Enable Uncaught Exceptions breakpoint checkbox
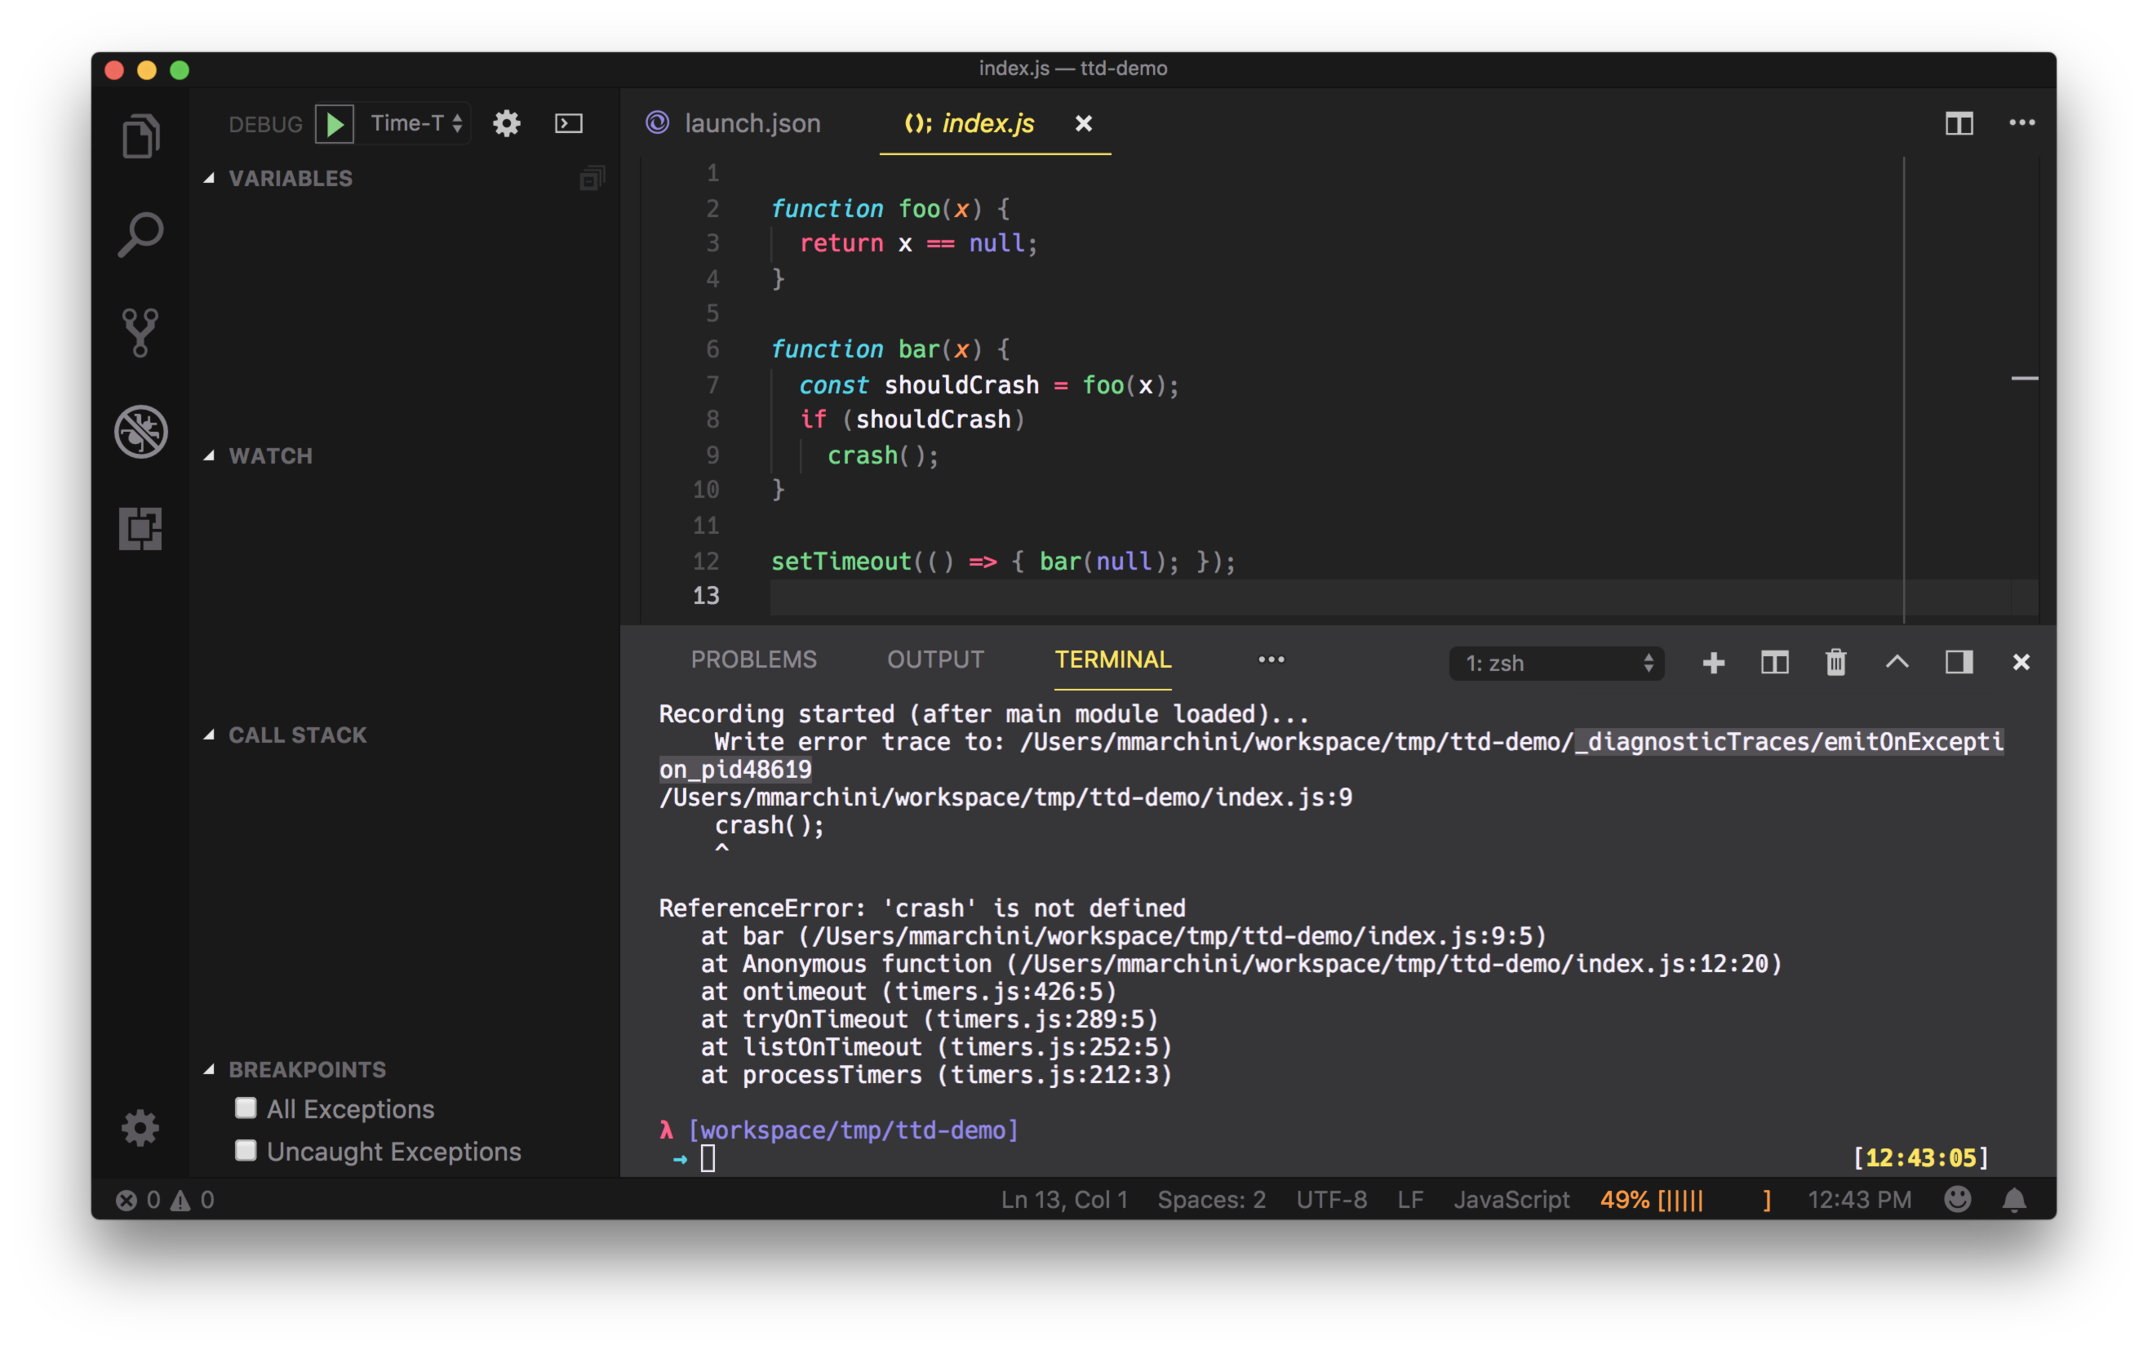This screenshot has height=1350, width=2148. pyautogui.click(x=246, y=1150)
